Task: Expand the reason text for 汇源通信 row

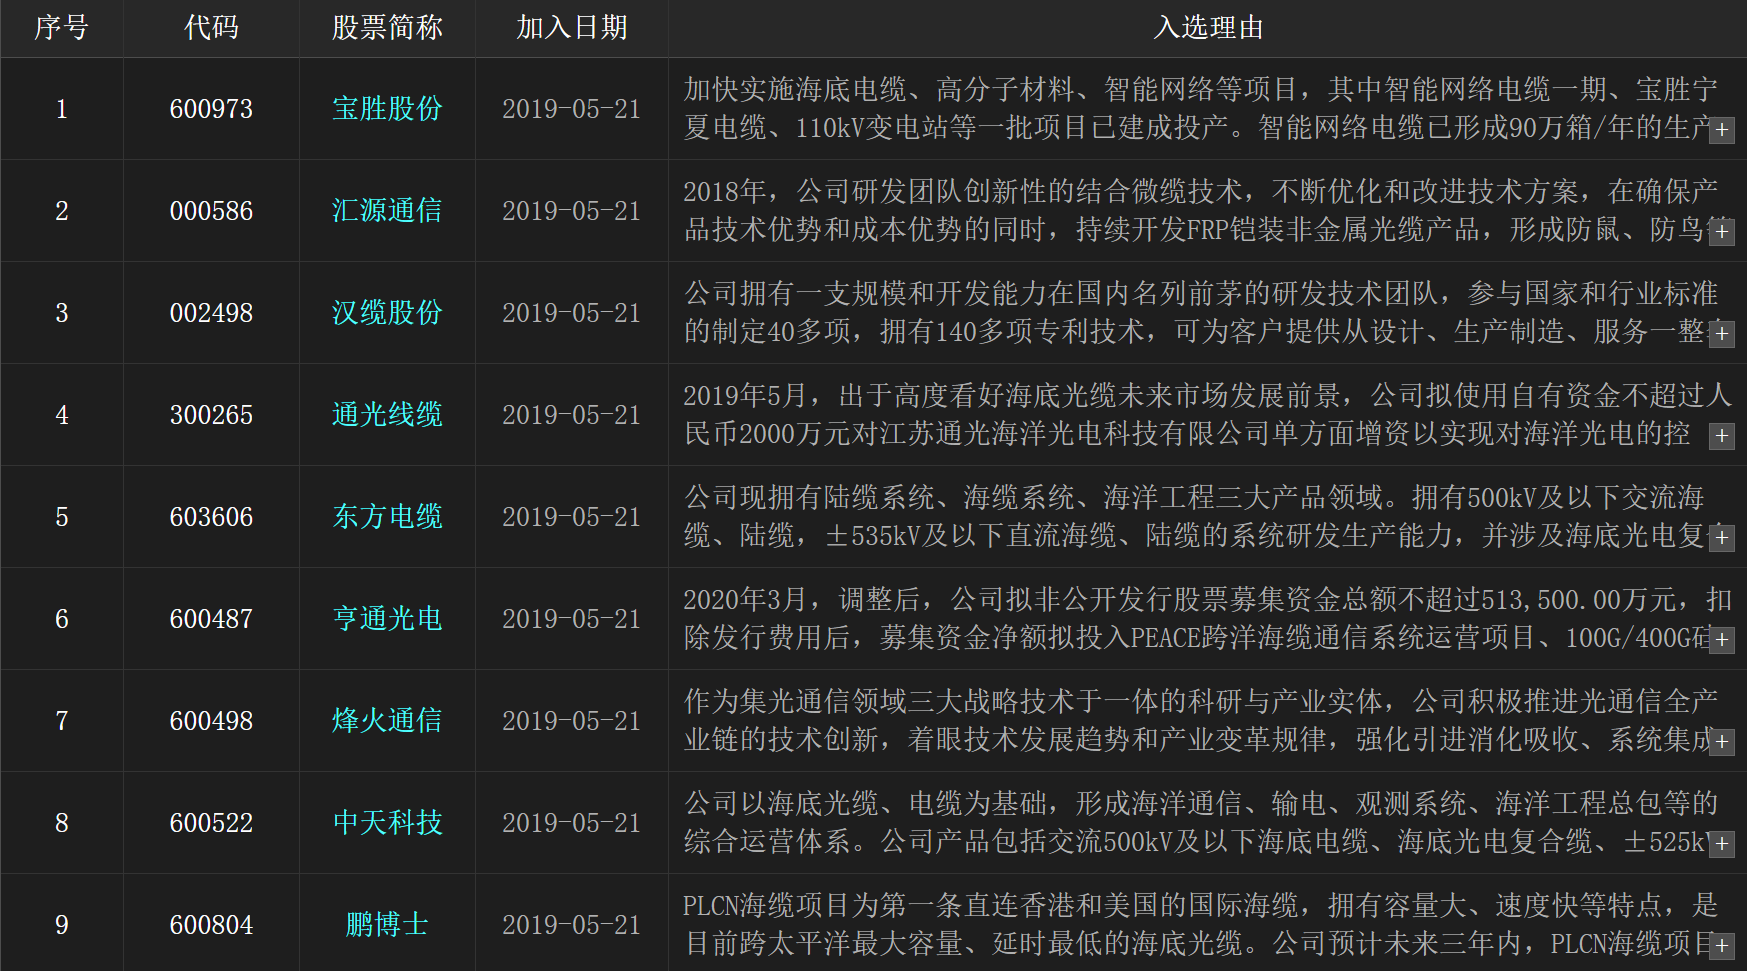Action: click(1721, 232)
